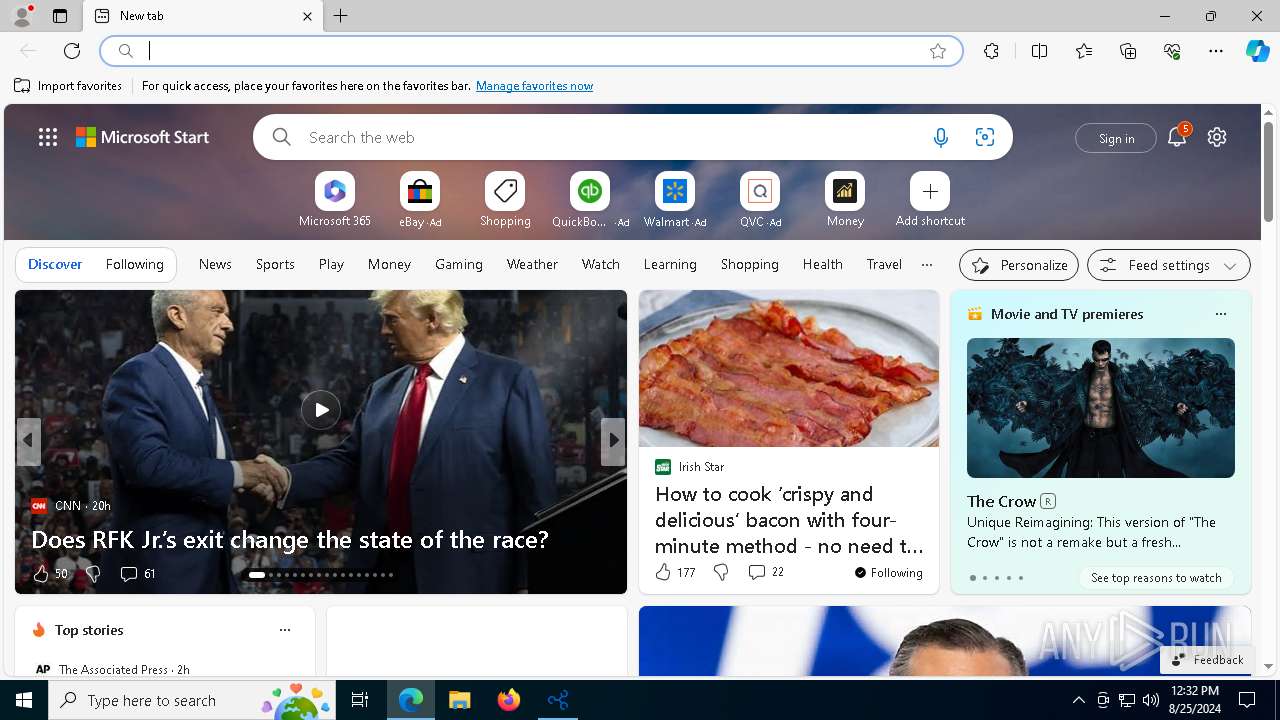Start voice search with microphone icon

(x=940, y=138)
